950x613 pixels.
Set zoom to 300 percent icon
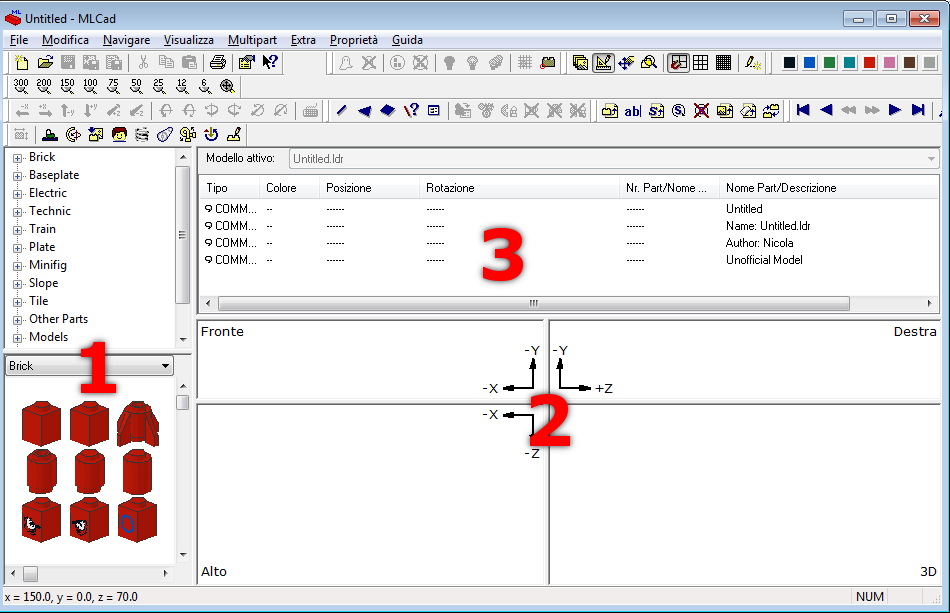(21, 86)
